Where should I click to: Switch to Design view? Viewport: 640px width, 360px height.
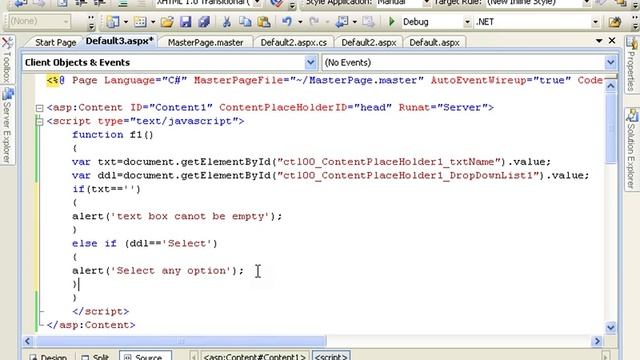tap(48, 356)
